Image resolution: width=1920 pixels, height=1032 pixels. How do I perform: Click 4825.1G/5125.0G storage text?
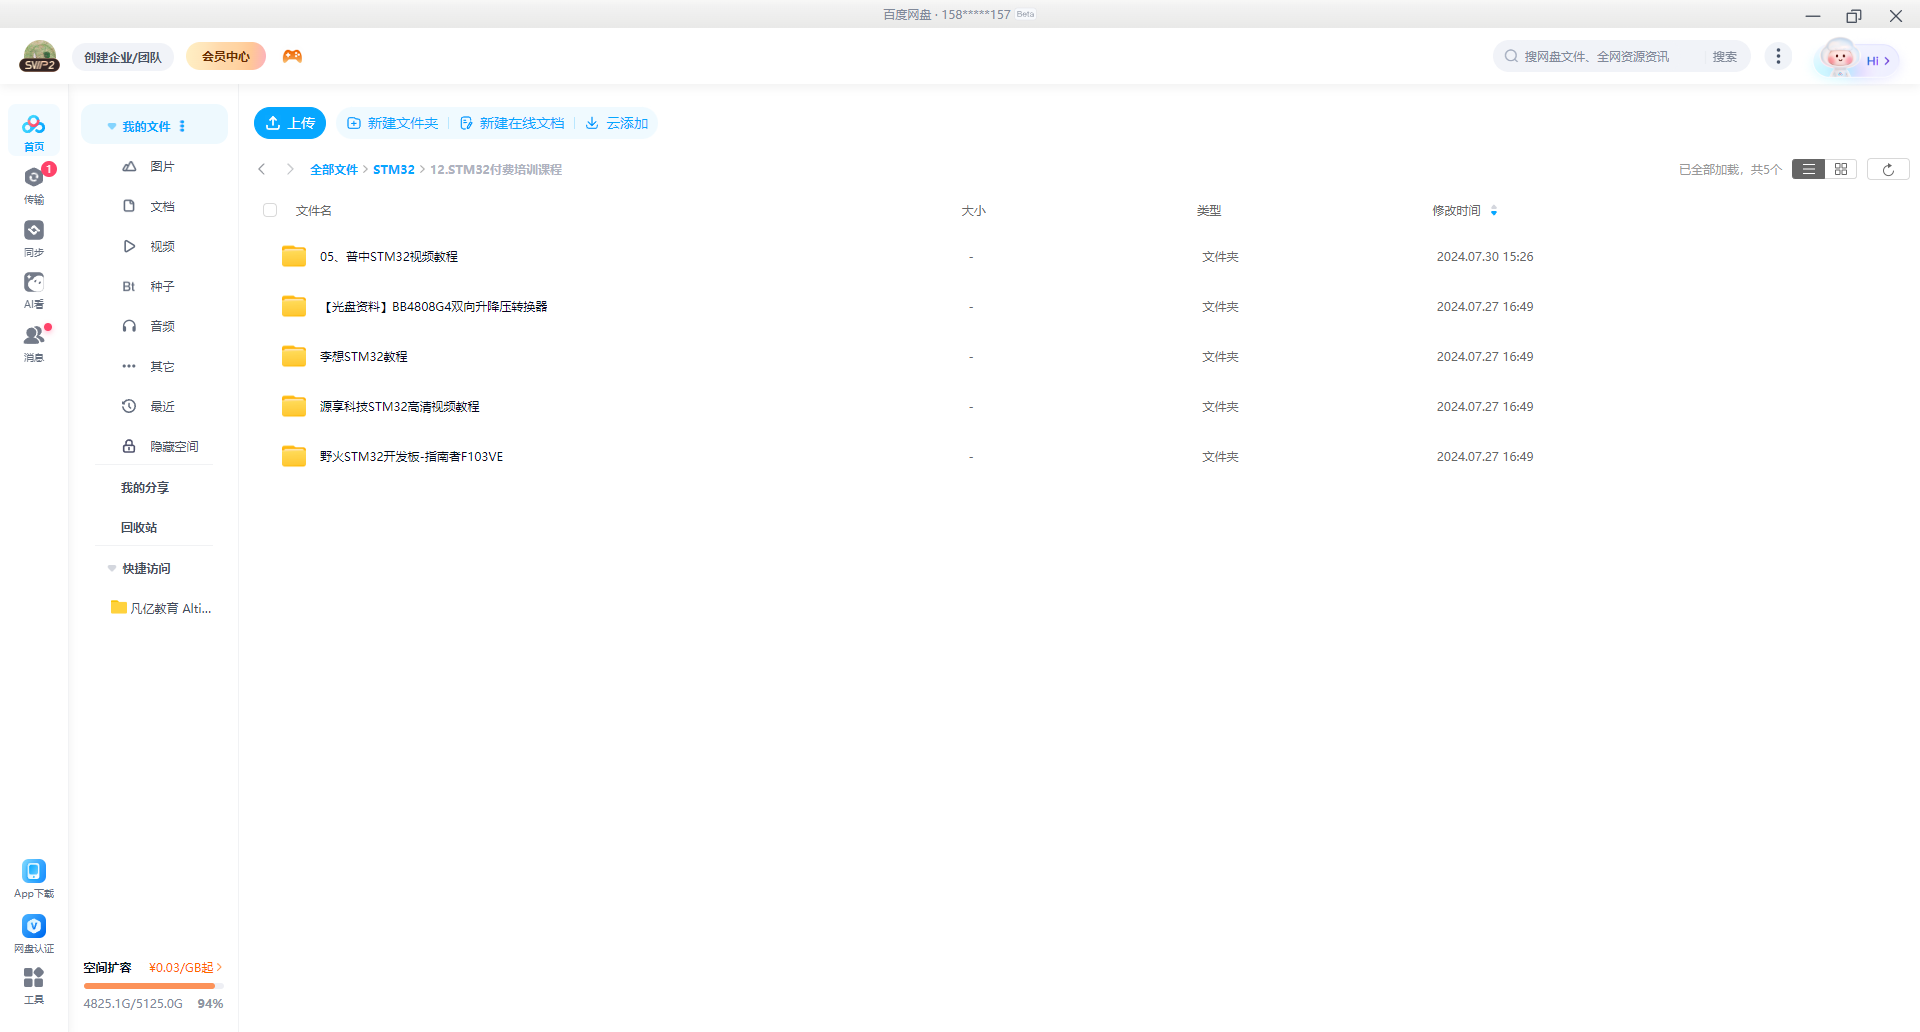133,1003
